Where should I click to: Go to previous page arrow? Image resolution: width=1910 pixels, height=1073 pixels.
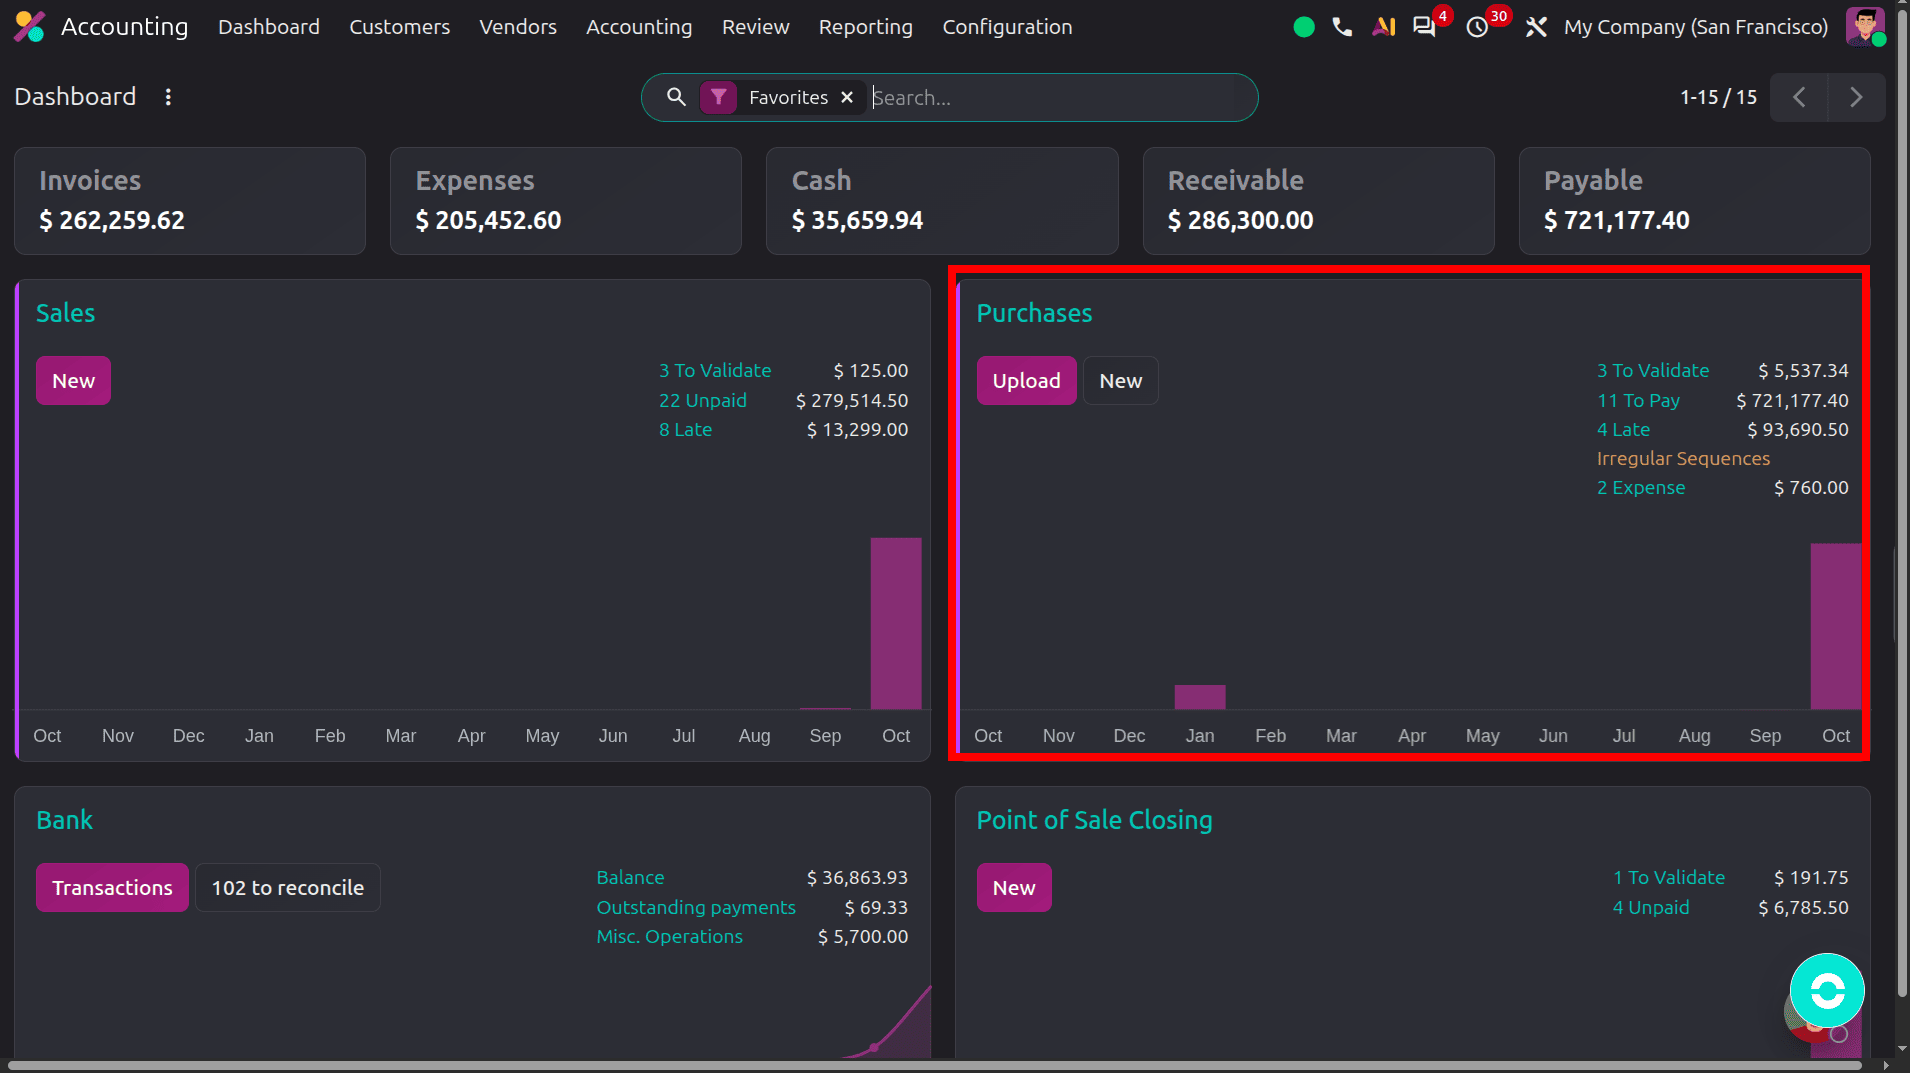coord(1799,97)
